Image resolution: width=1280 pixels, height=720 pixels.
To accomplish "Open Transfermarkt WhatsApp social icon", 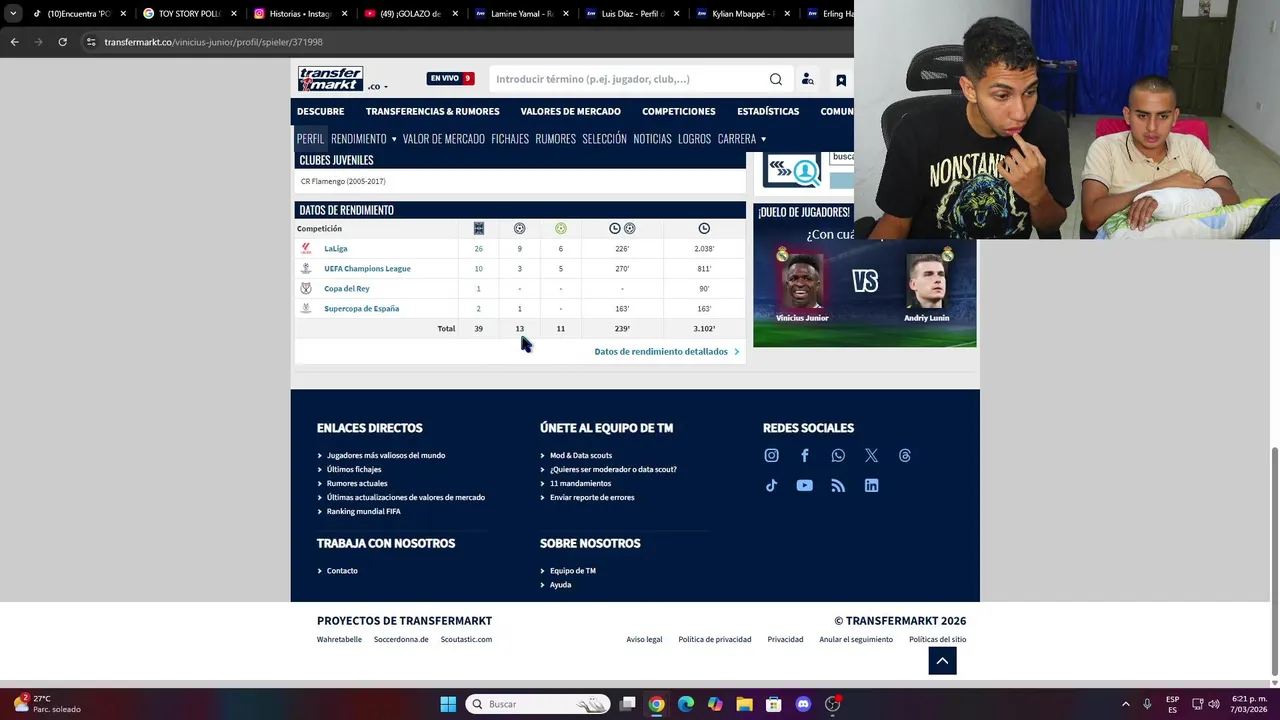I will click(x=838, y=455).
